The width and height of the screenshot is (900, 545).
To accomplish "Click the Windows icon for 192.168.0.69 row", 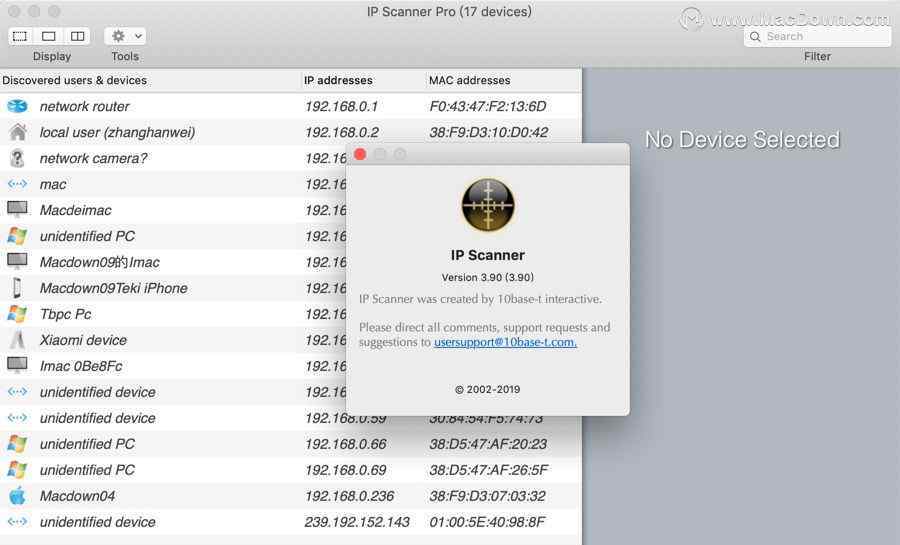I will point(17,469).
